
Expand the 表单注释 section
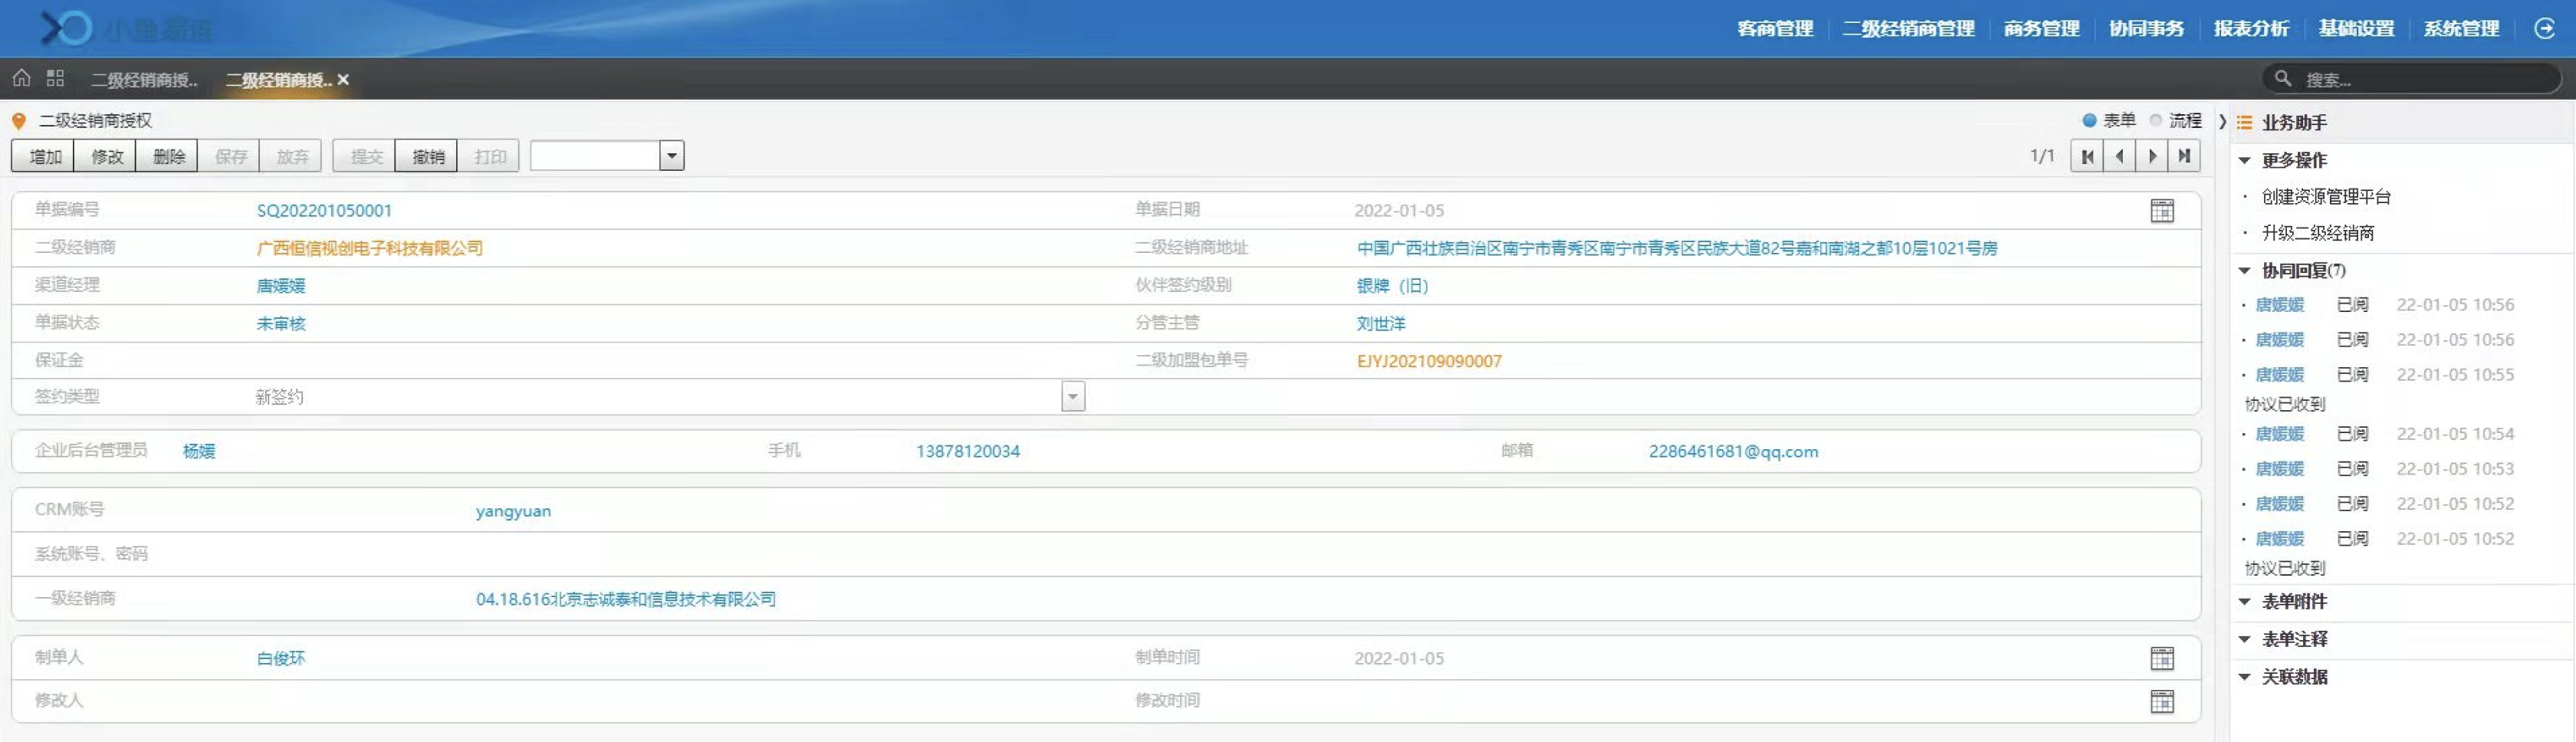point(2245,639)
